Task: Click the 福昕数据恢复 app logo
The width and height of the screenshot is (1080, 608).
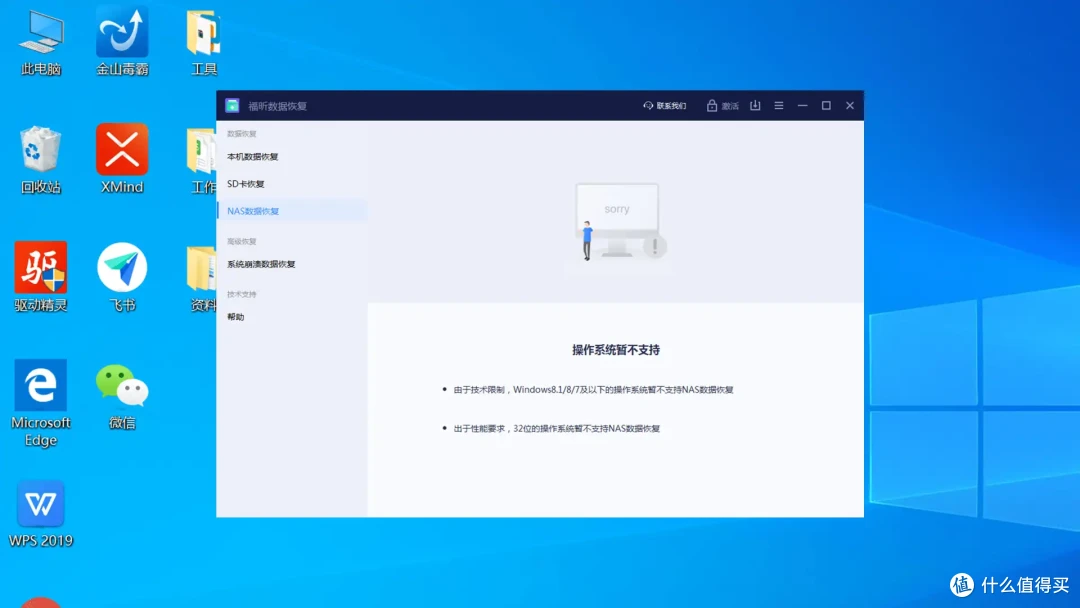Action: (x=232, y=105)
